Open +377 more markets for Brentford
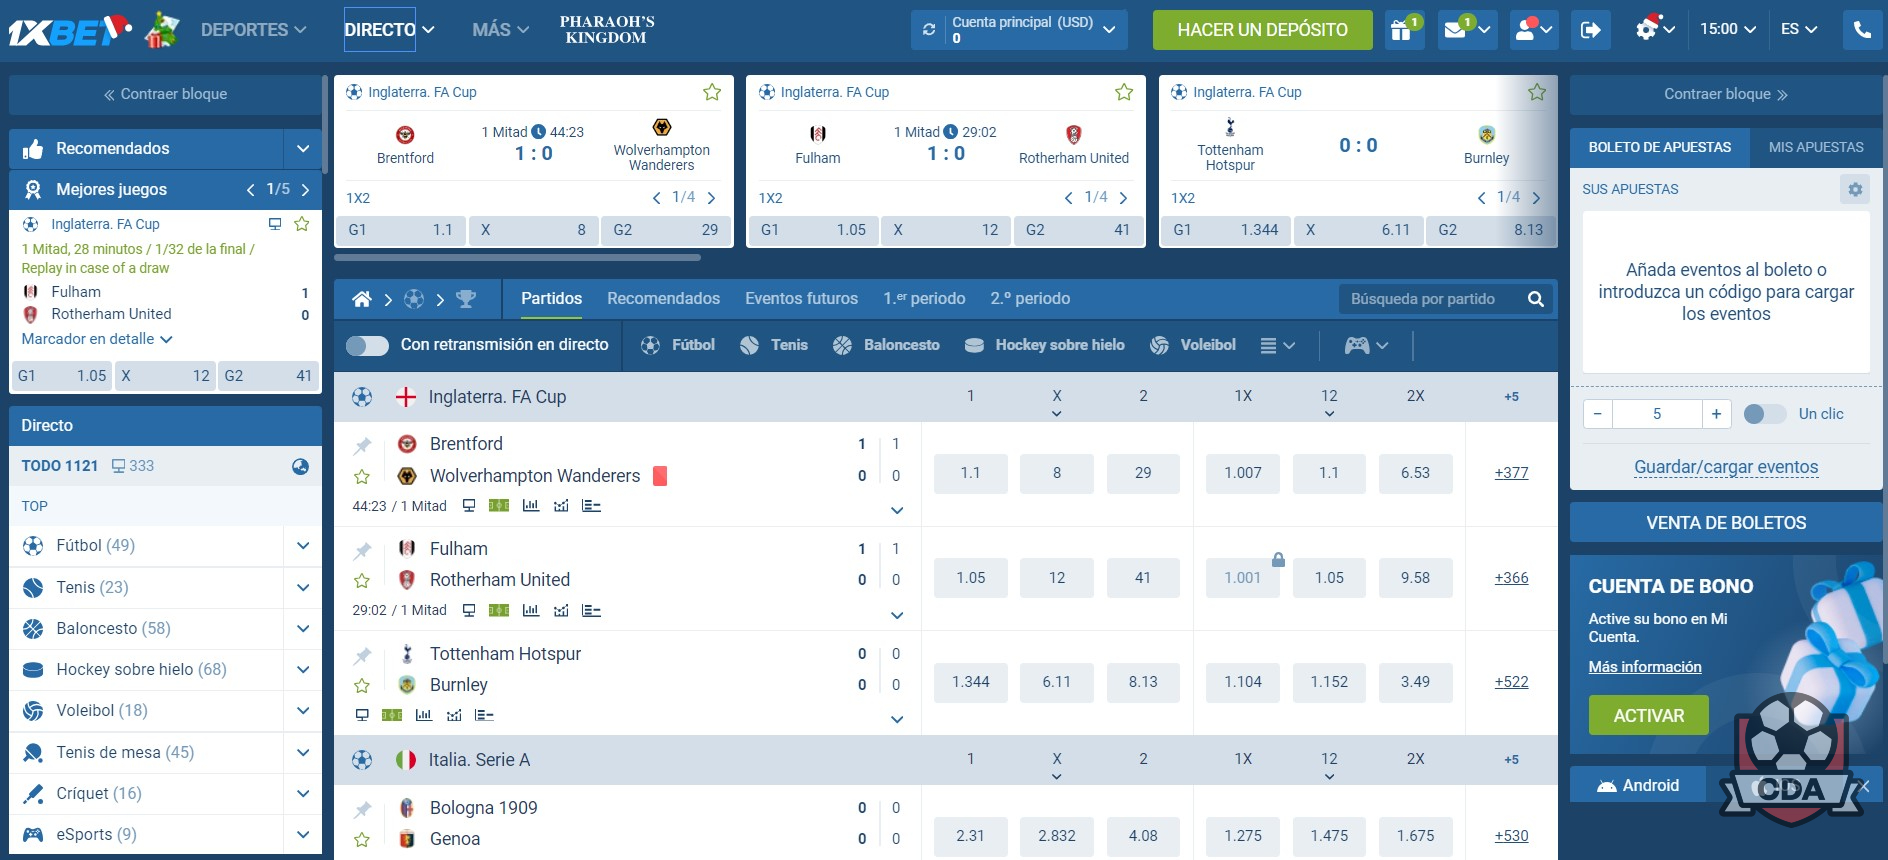Image resolution: width=1888 pixels, height=860 pixels. [1511, 473]
